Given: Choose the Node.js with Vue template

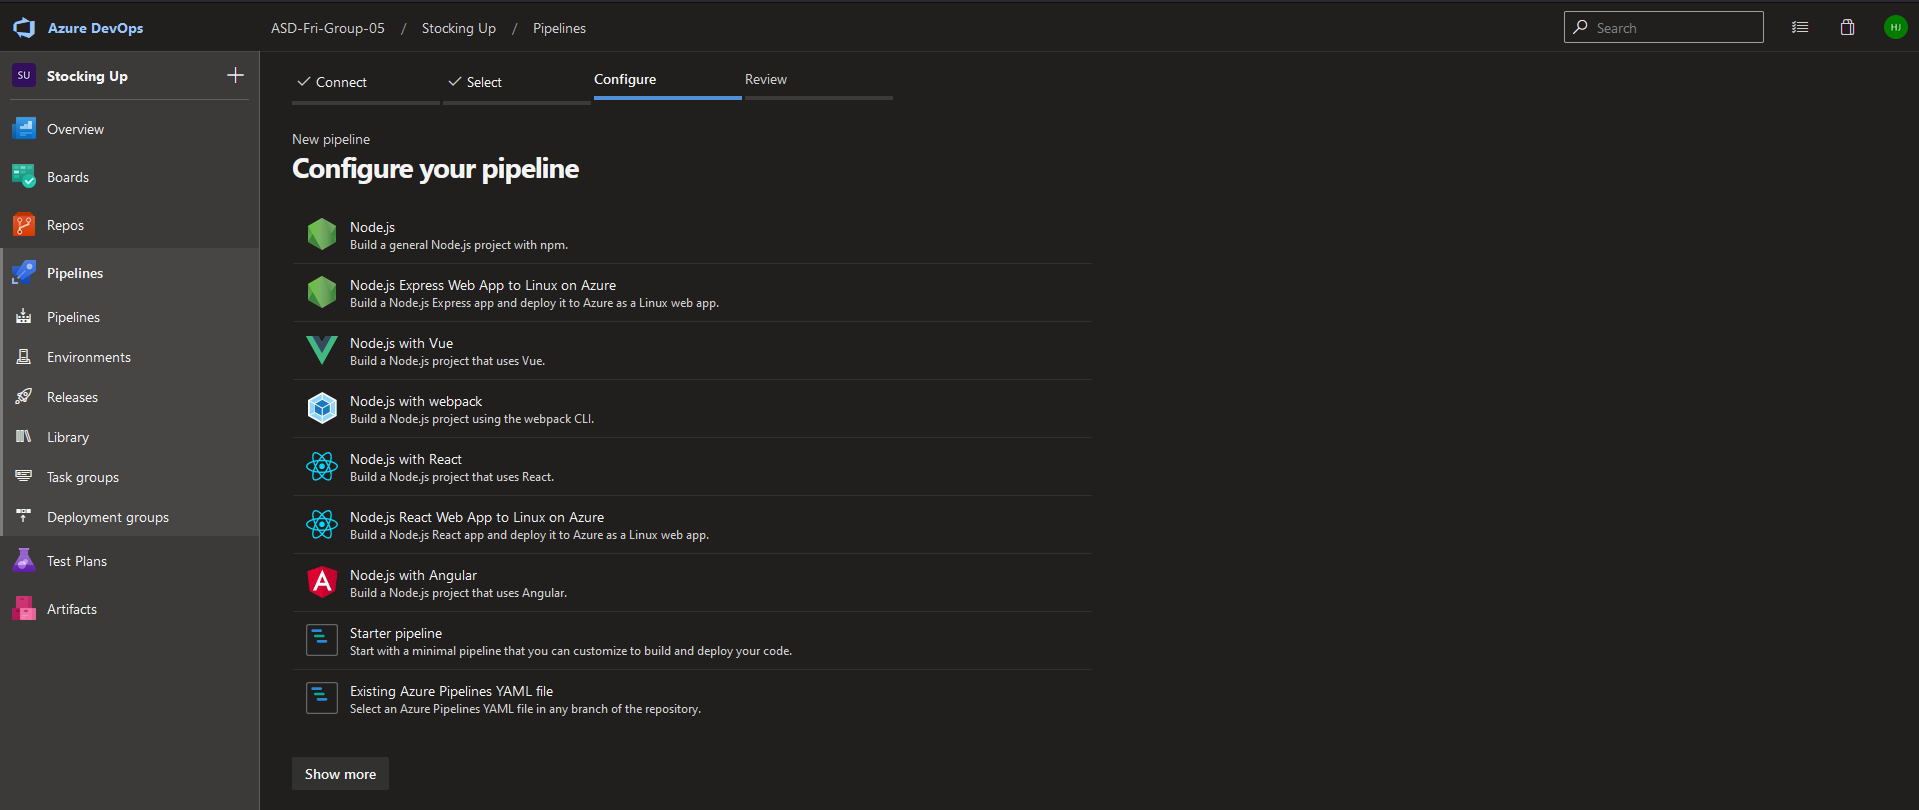Looking at the screenshot, I should tap(401, 343).
